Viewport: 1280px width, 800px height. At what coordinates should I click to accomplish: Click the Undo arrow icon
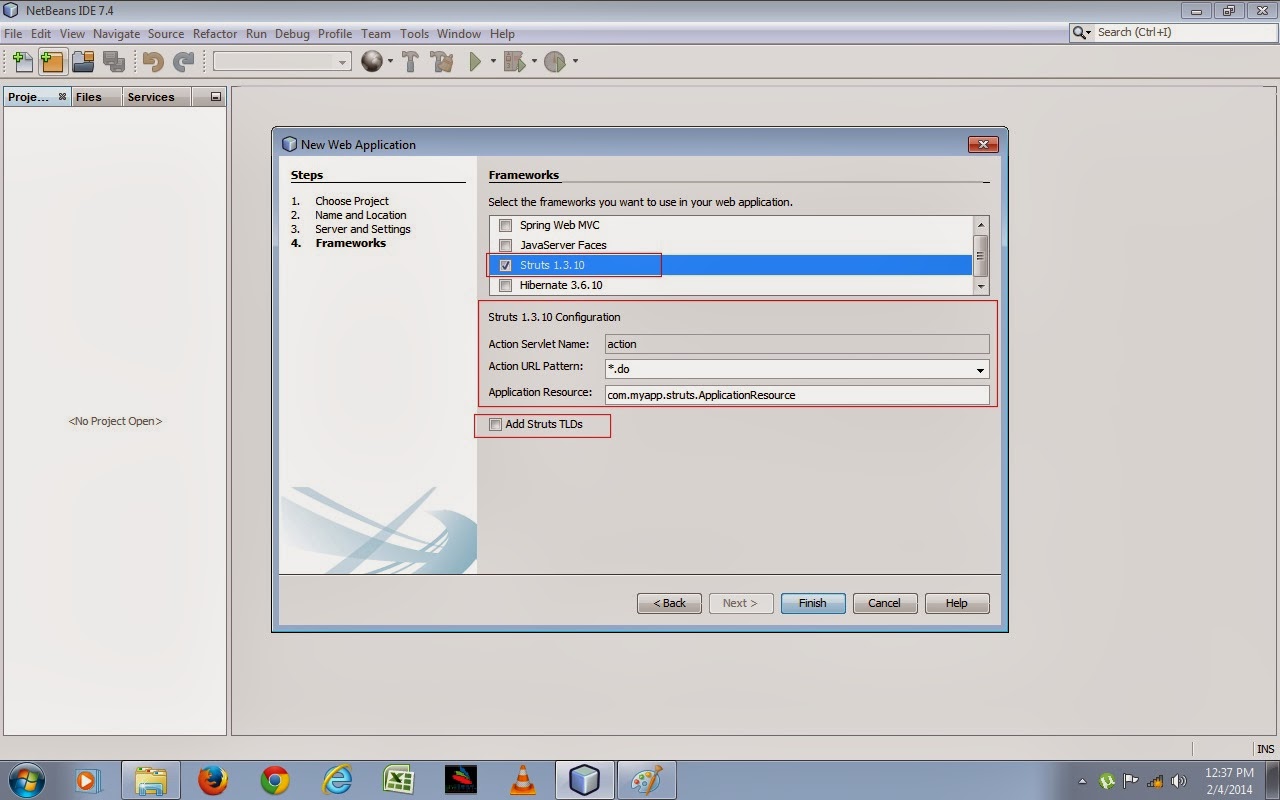(153, 62)
